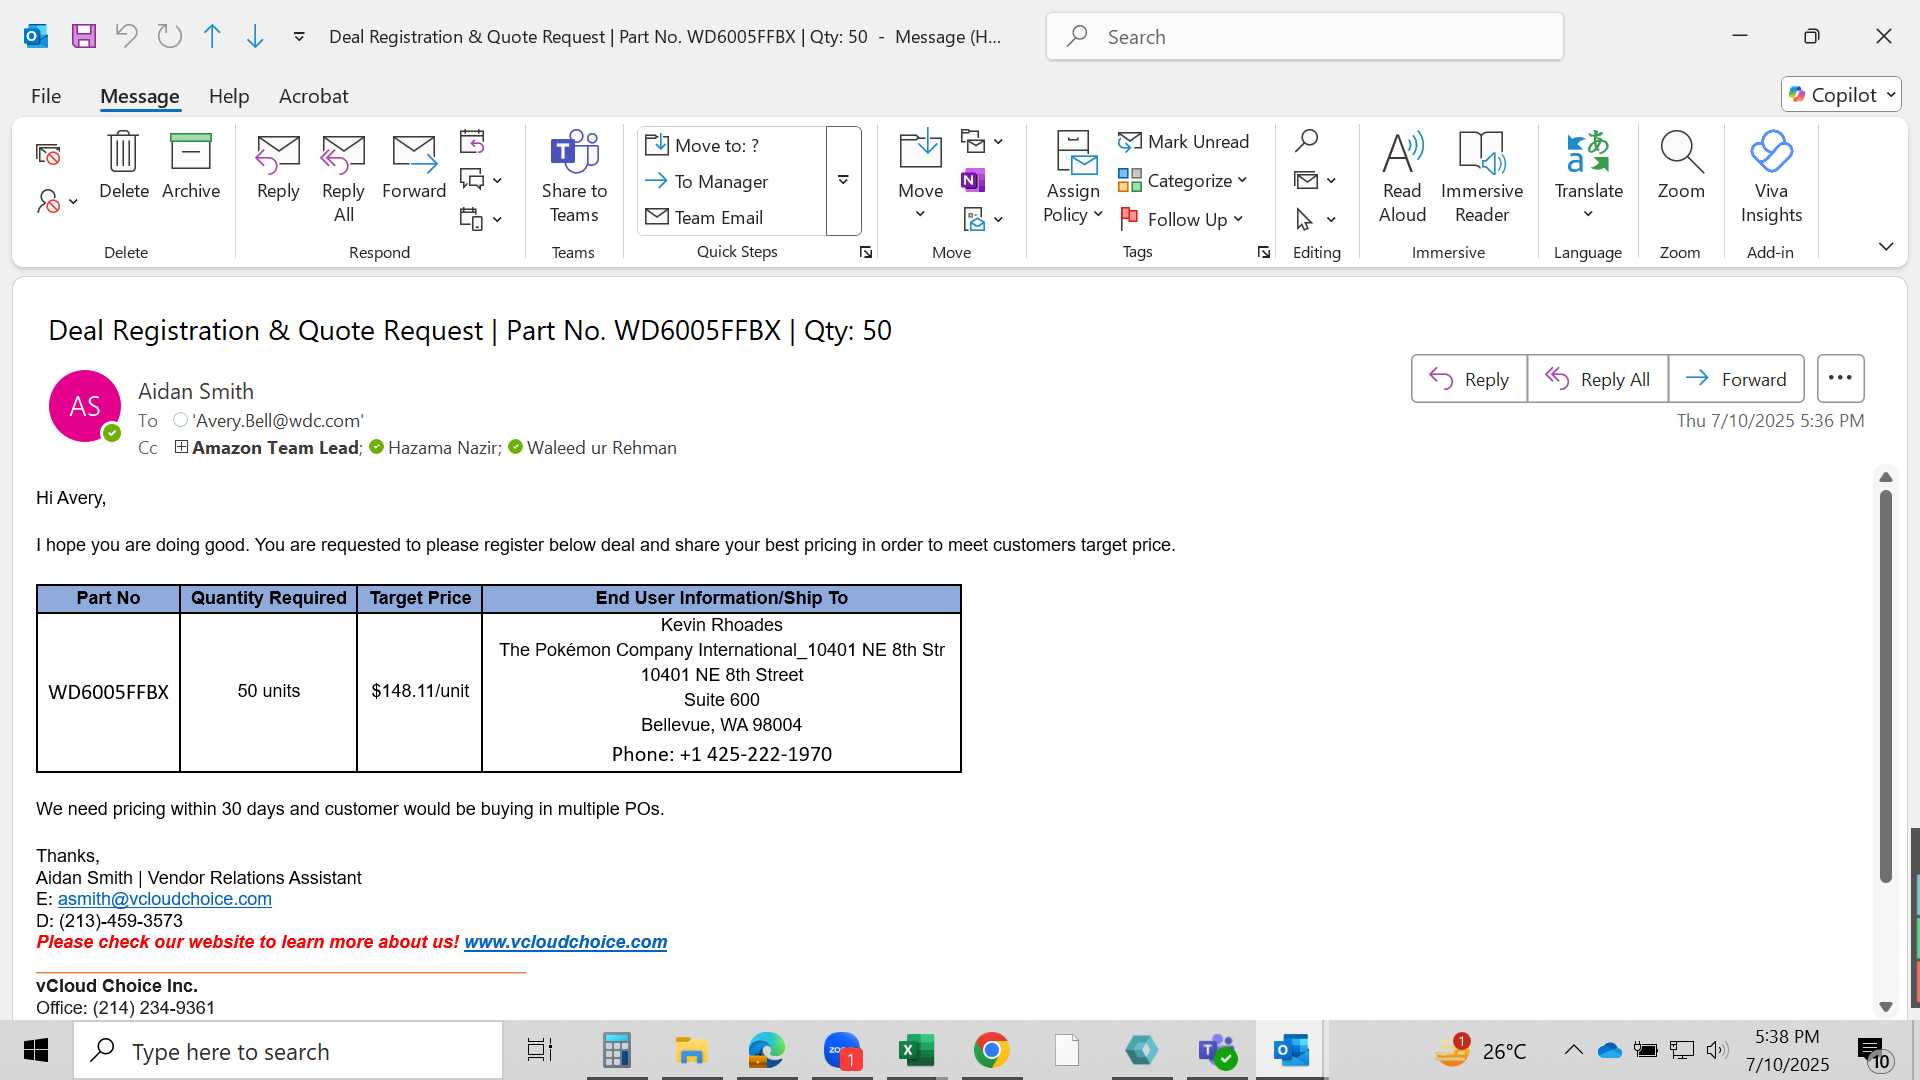Delete the message with the trash icon

point(124,166)
